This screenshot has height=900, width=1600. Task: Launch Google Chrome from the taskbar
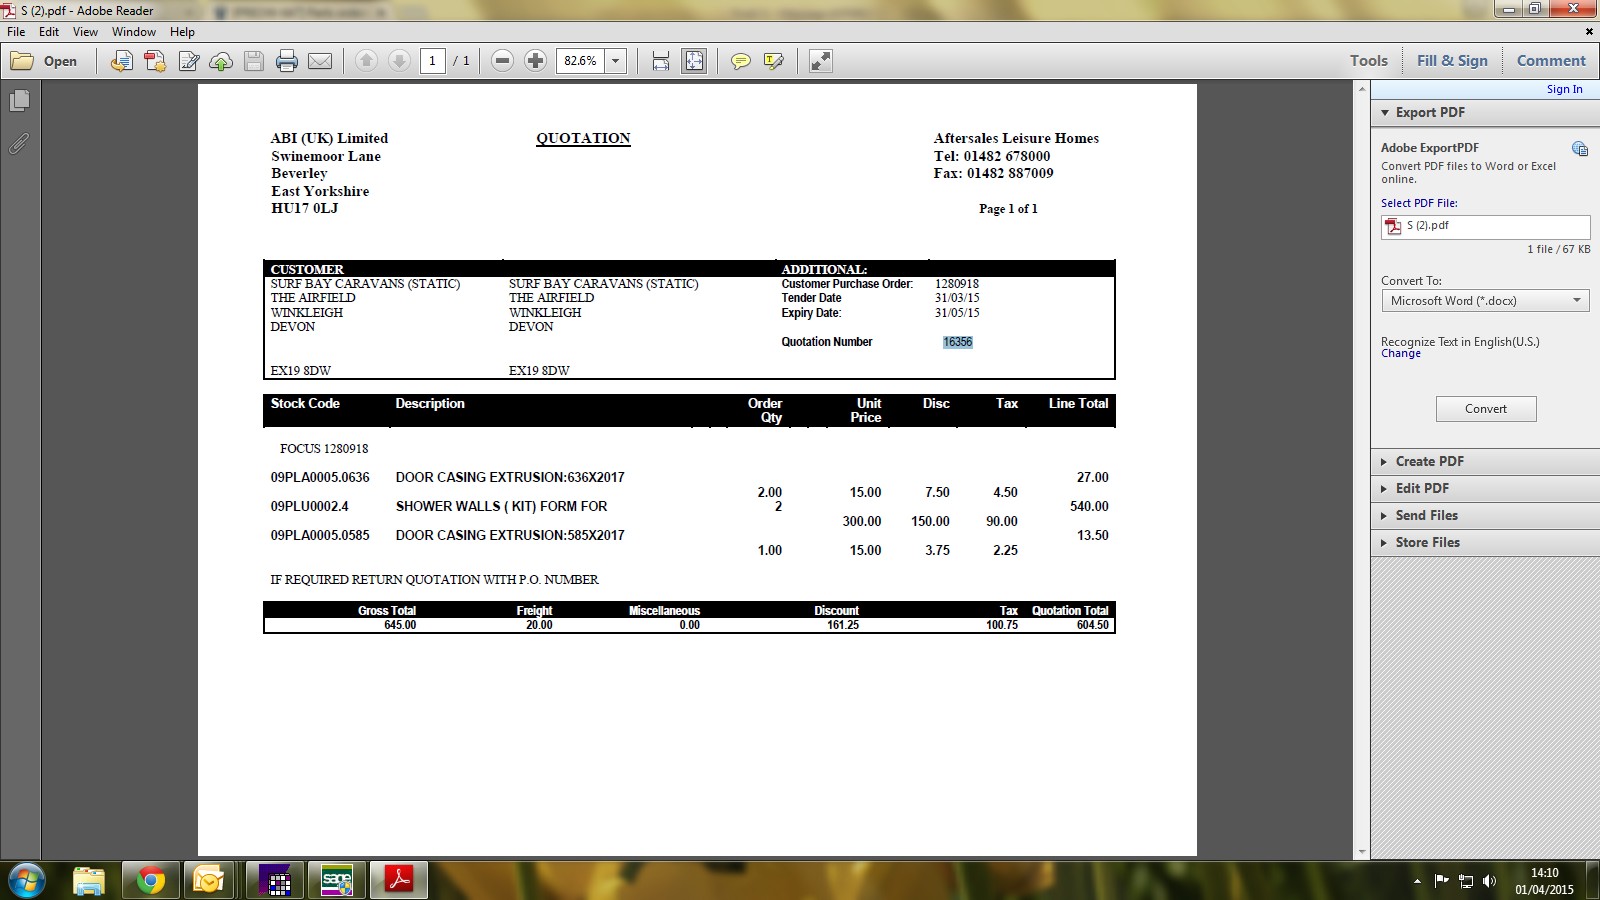pos(151,880)
